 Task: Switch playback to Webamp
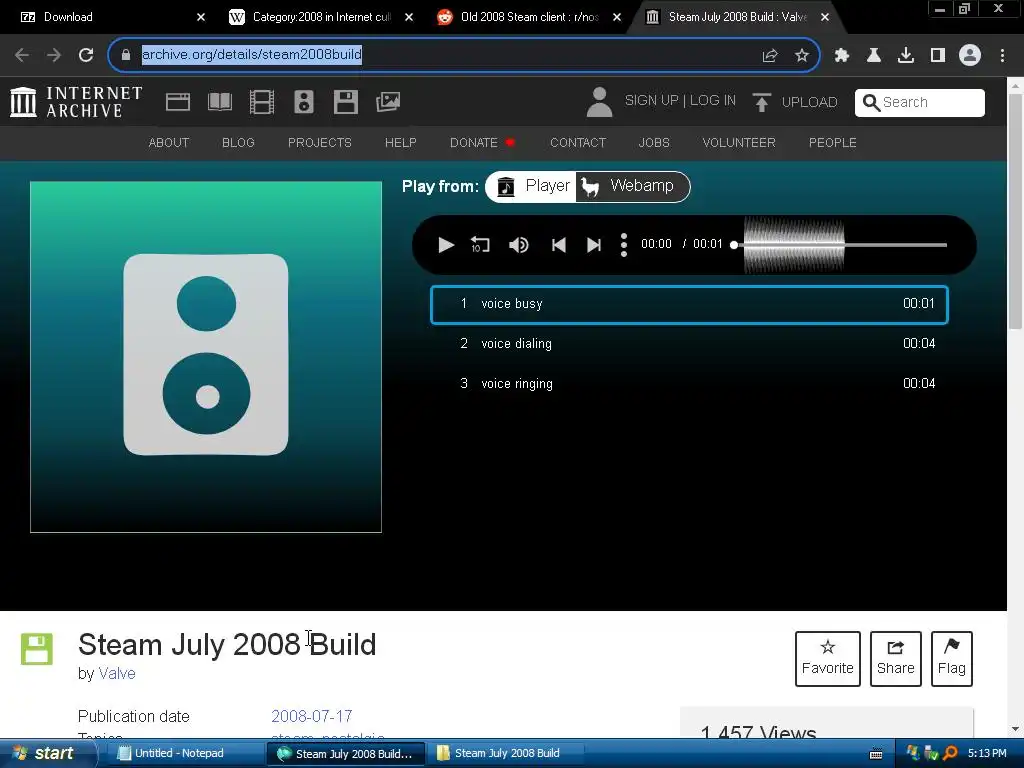click(x=632, y=186)
